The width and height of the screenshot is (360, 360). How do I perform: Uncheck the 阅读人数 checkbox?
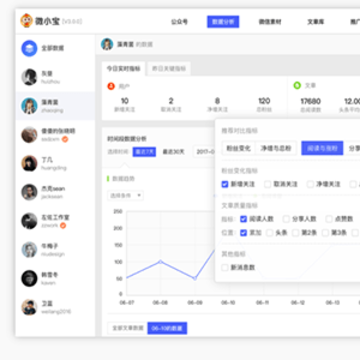tap(243, 219)
